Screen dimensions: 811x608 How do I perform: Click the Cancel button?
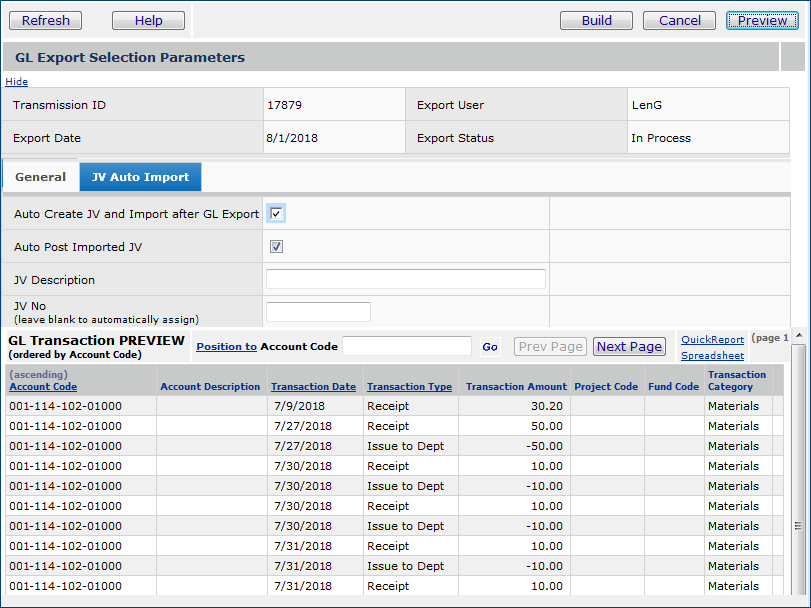click(x=679, y=20)
